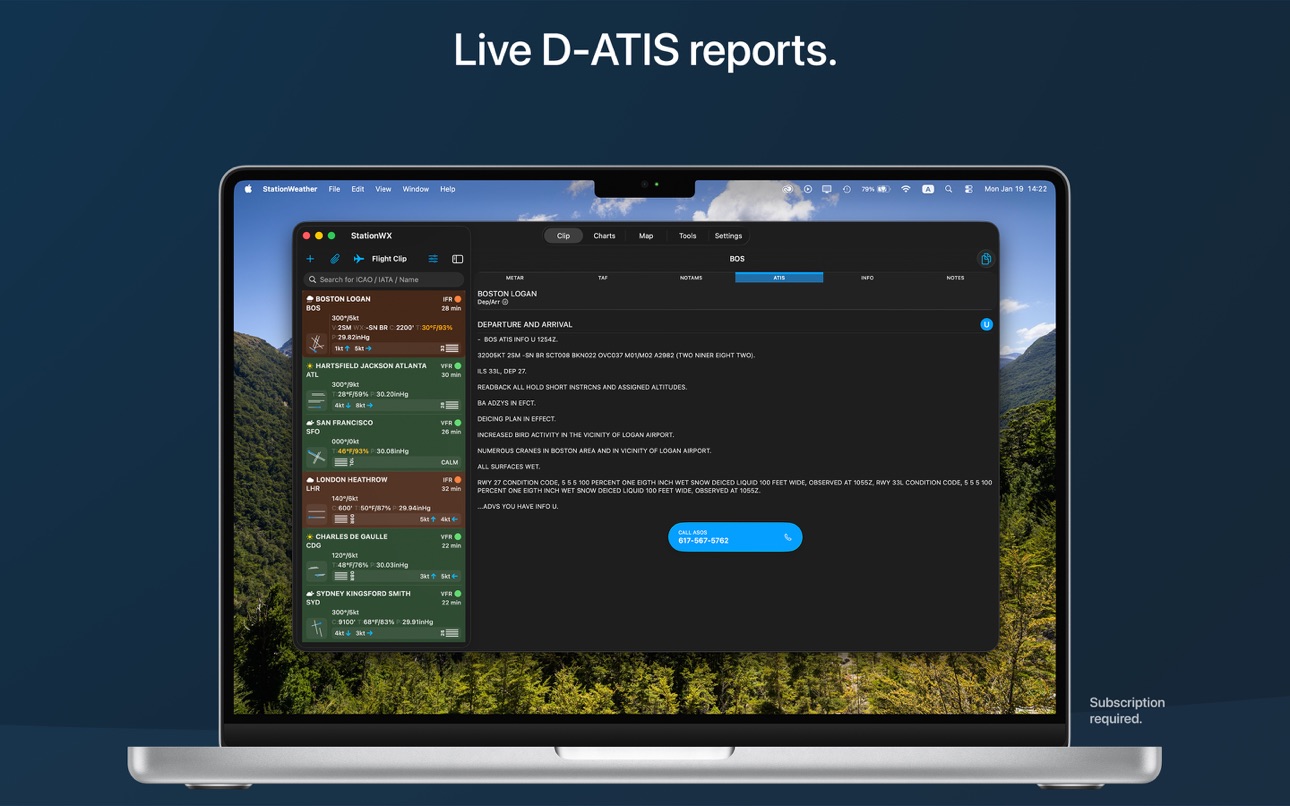
Task: Click the 'DEICING PLAN IN EFFECT.' line
Action: point(516,419)
